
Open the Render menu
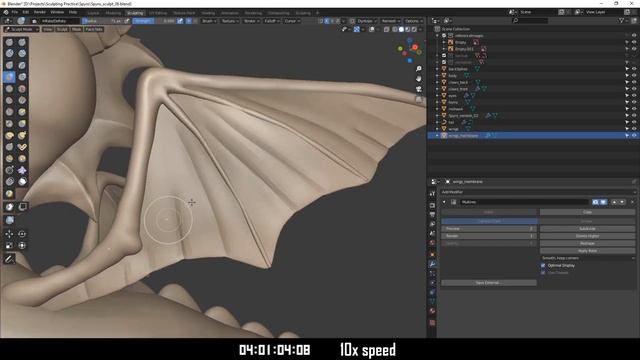40,12
